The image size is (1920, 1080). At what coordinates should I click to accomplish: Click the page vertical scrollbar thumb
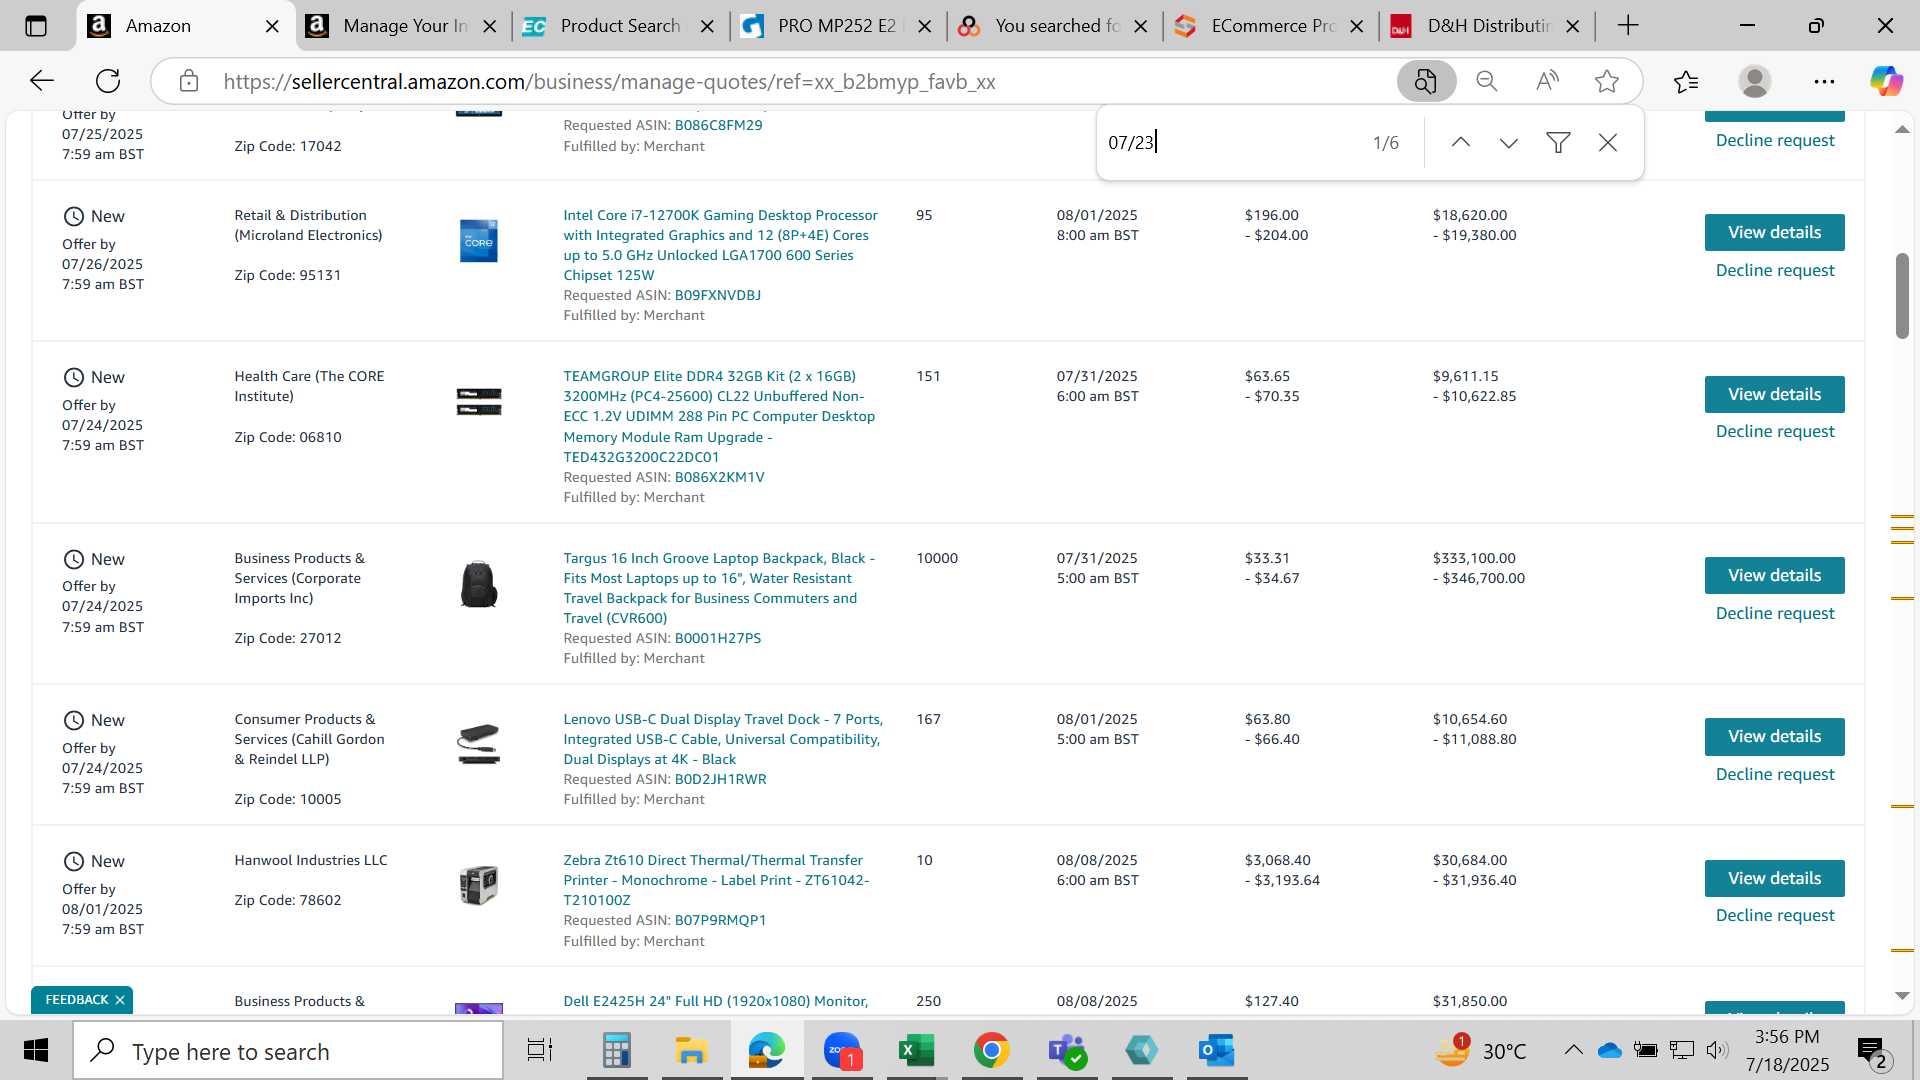(1902, 296)
